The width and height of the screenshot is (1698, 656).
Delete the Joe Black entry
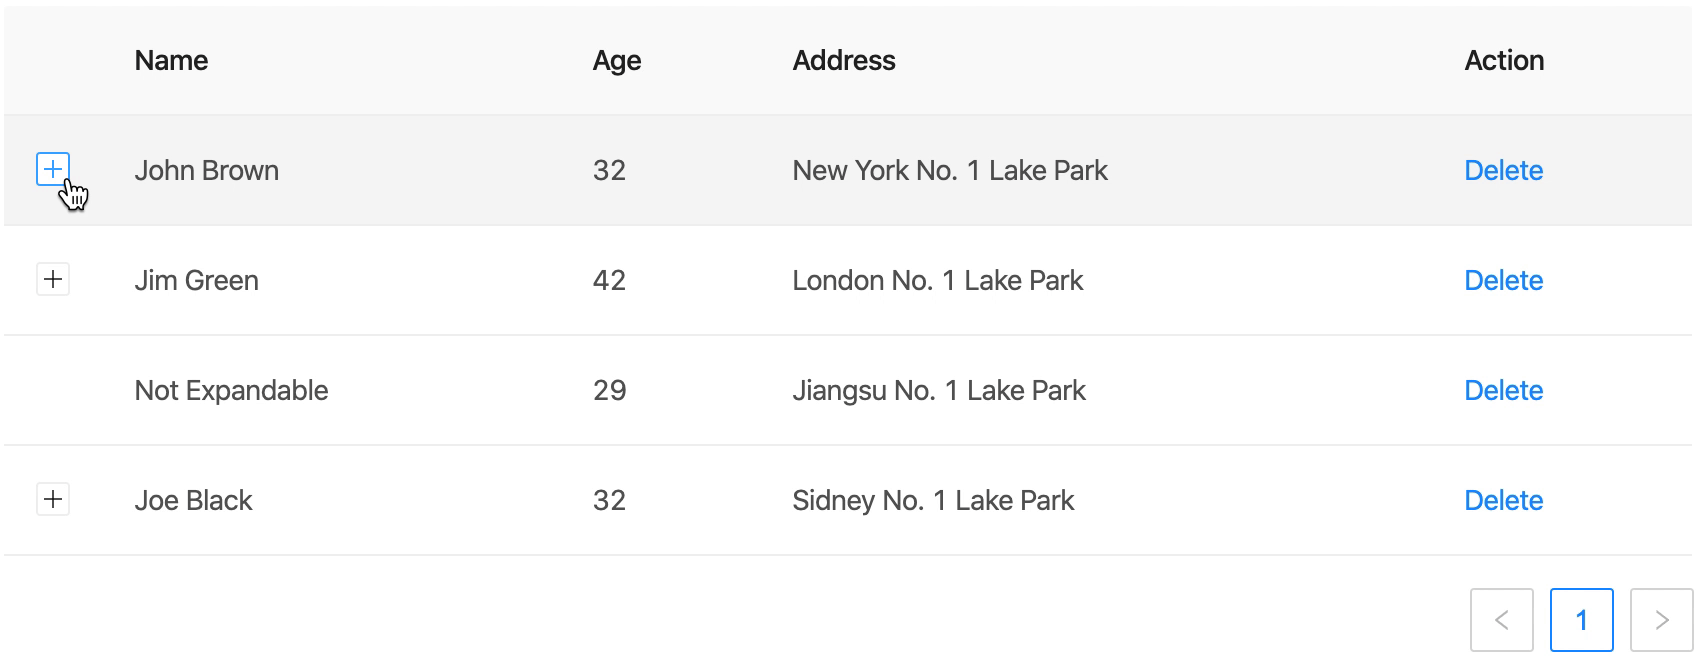1503,500
